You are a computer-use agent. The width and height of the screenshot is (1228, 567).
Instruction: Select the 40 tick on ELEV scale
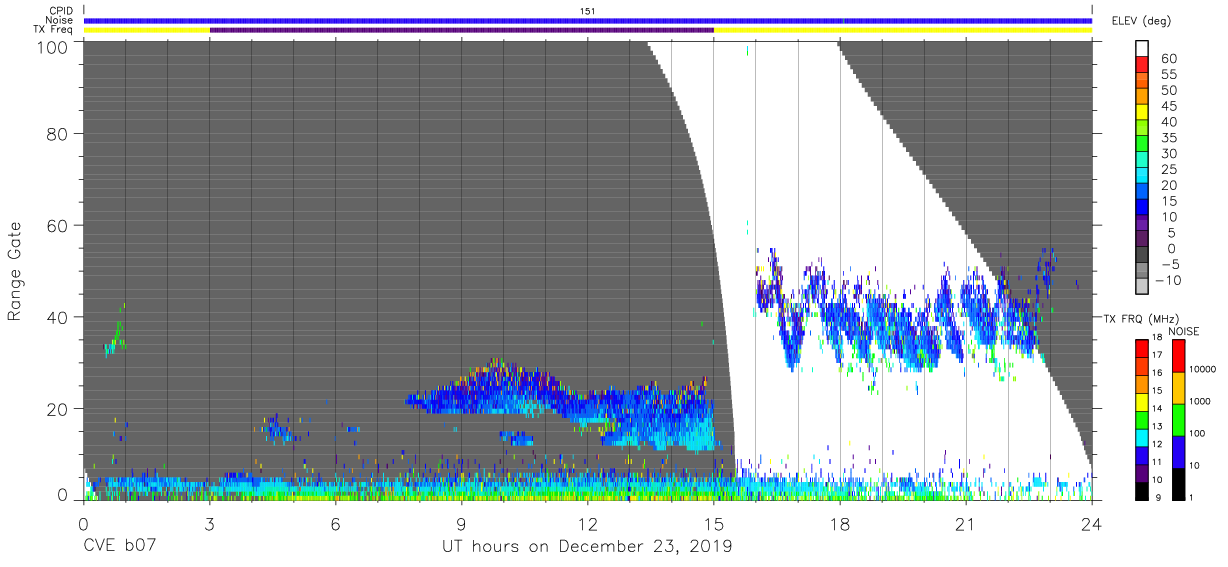(1167, 121)
